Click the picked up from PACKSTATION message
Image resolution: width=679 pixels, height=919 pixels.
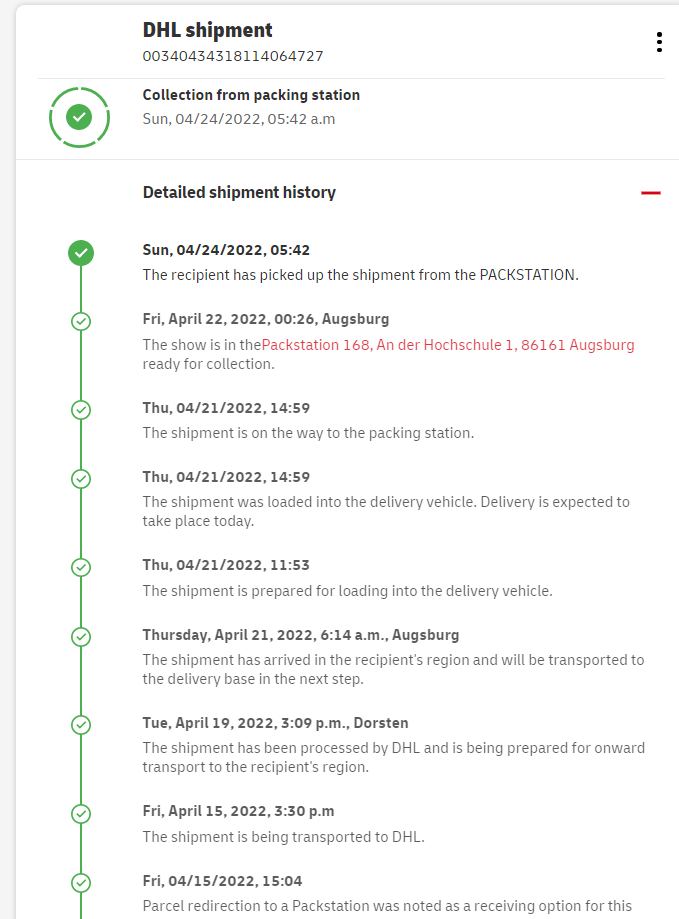point(360,275)
